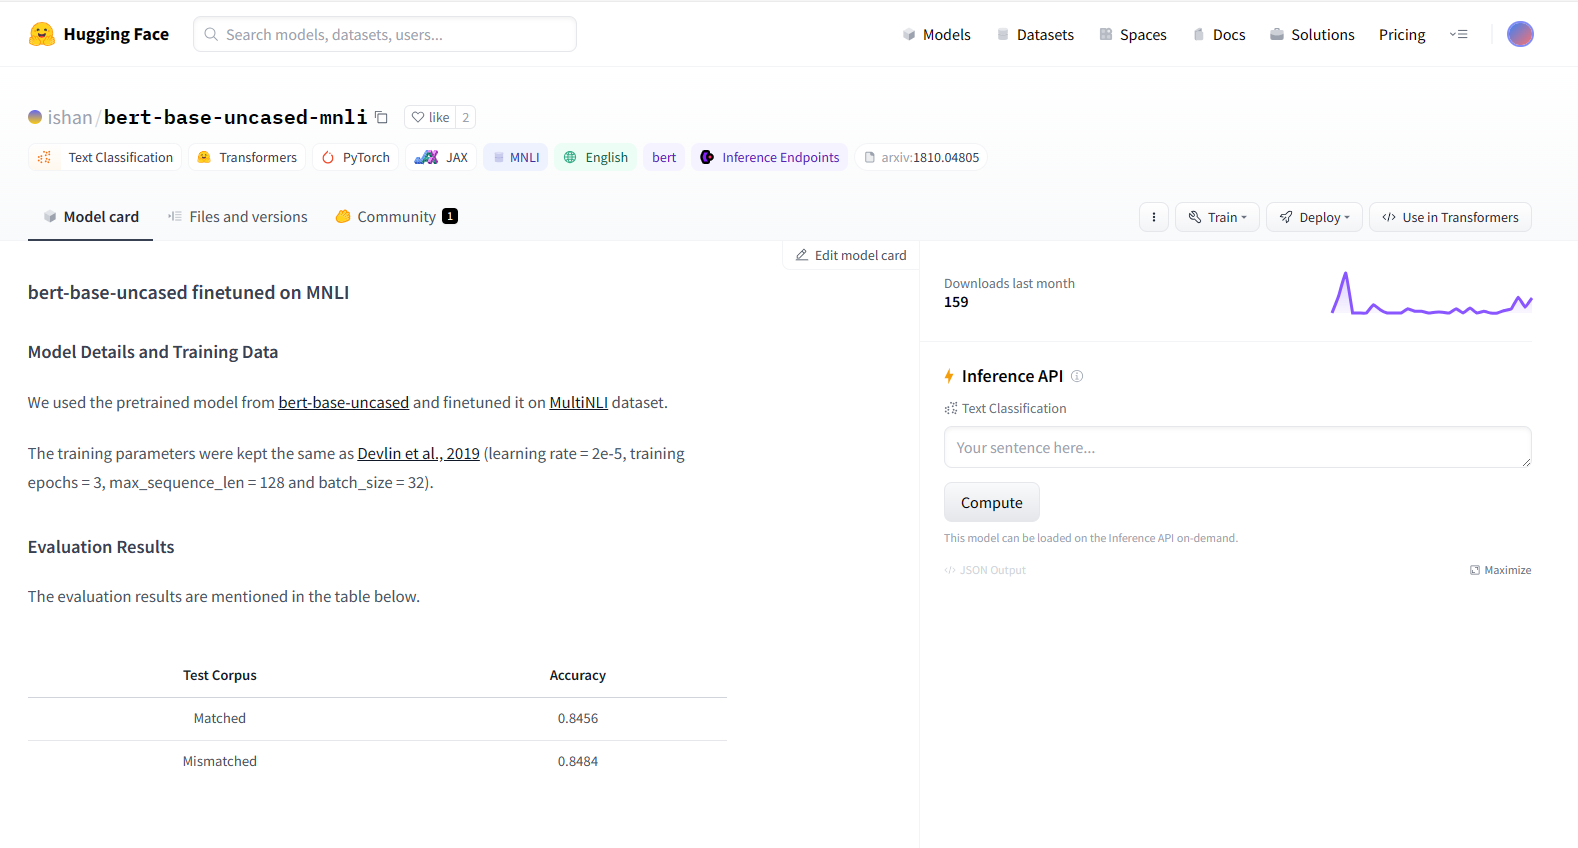1578x848 pixels.
Task: Click the bert tag
Action: click(x=664, y=157)
